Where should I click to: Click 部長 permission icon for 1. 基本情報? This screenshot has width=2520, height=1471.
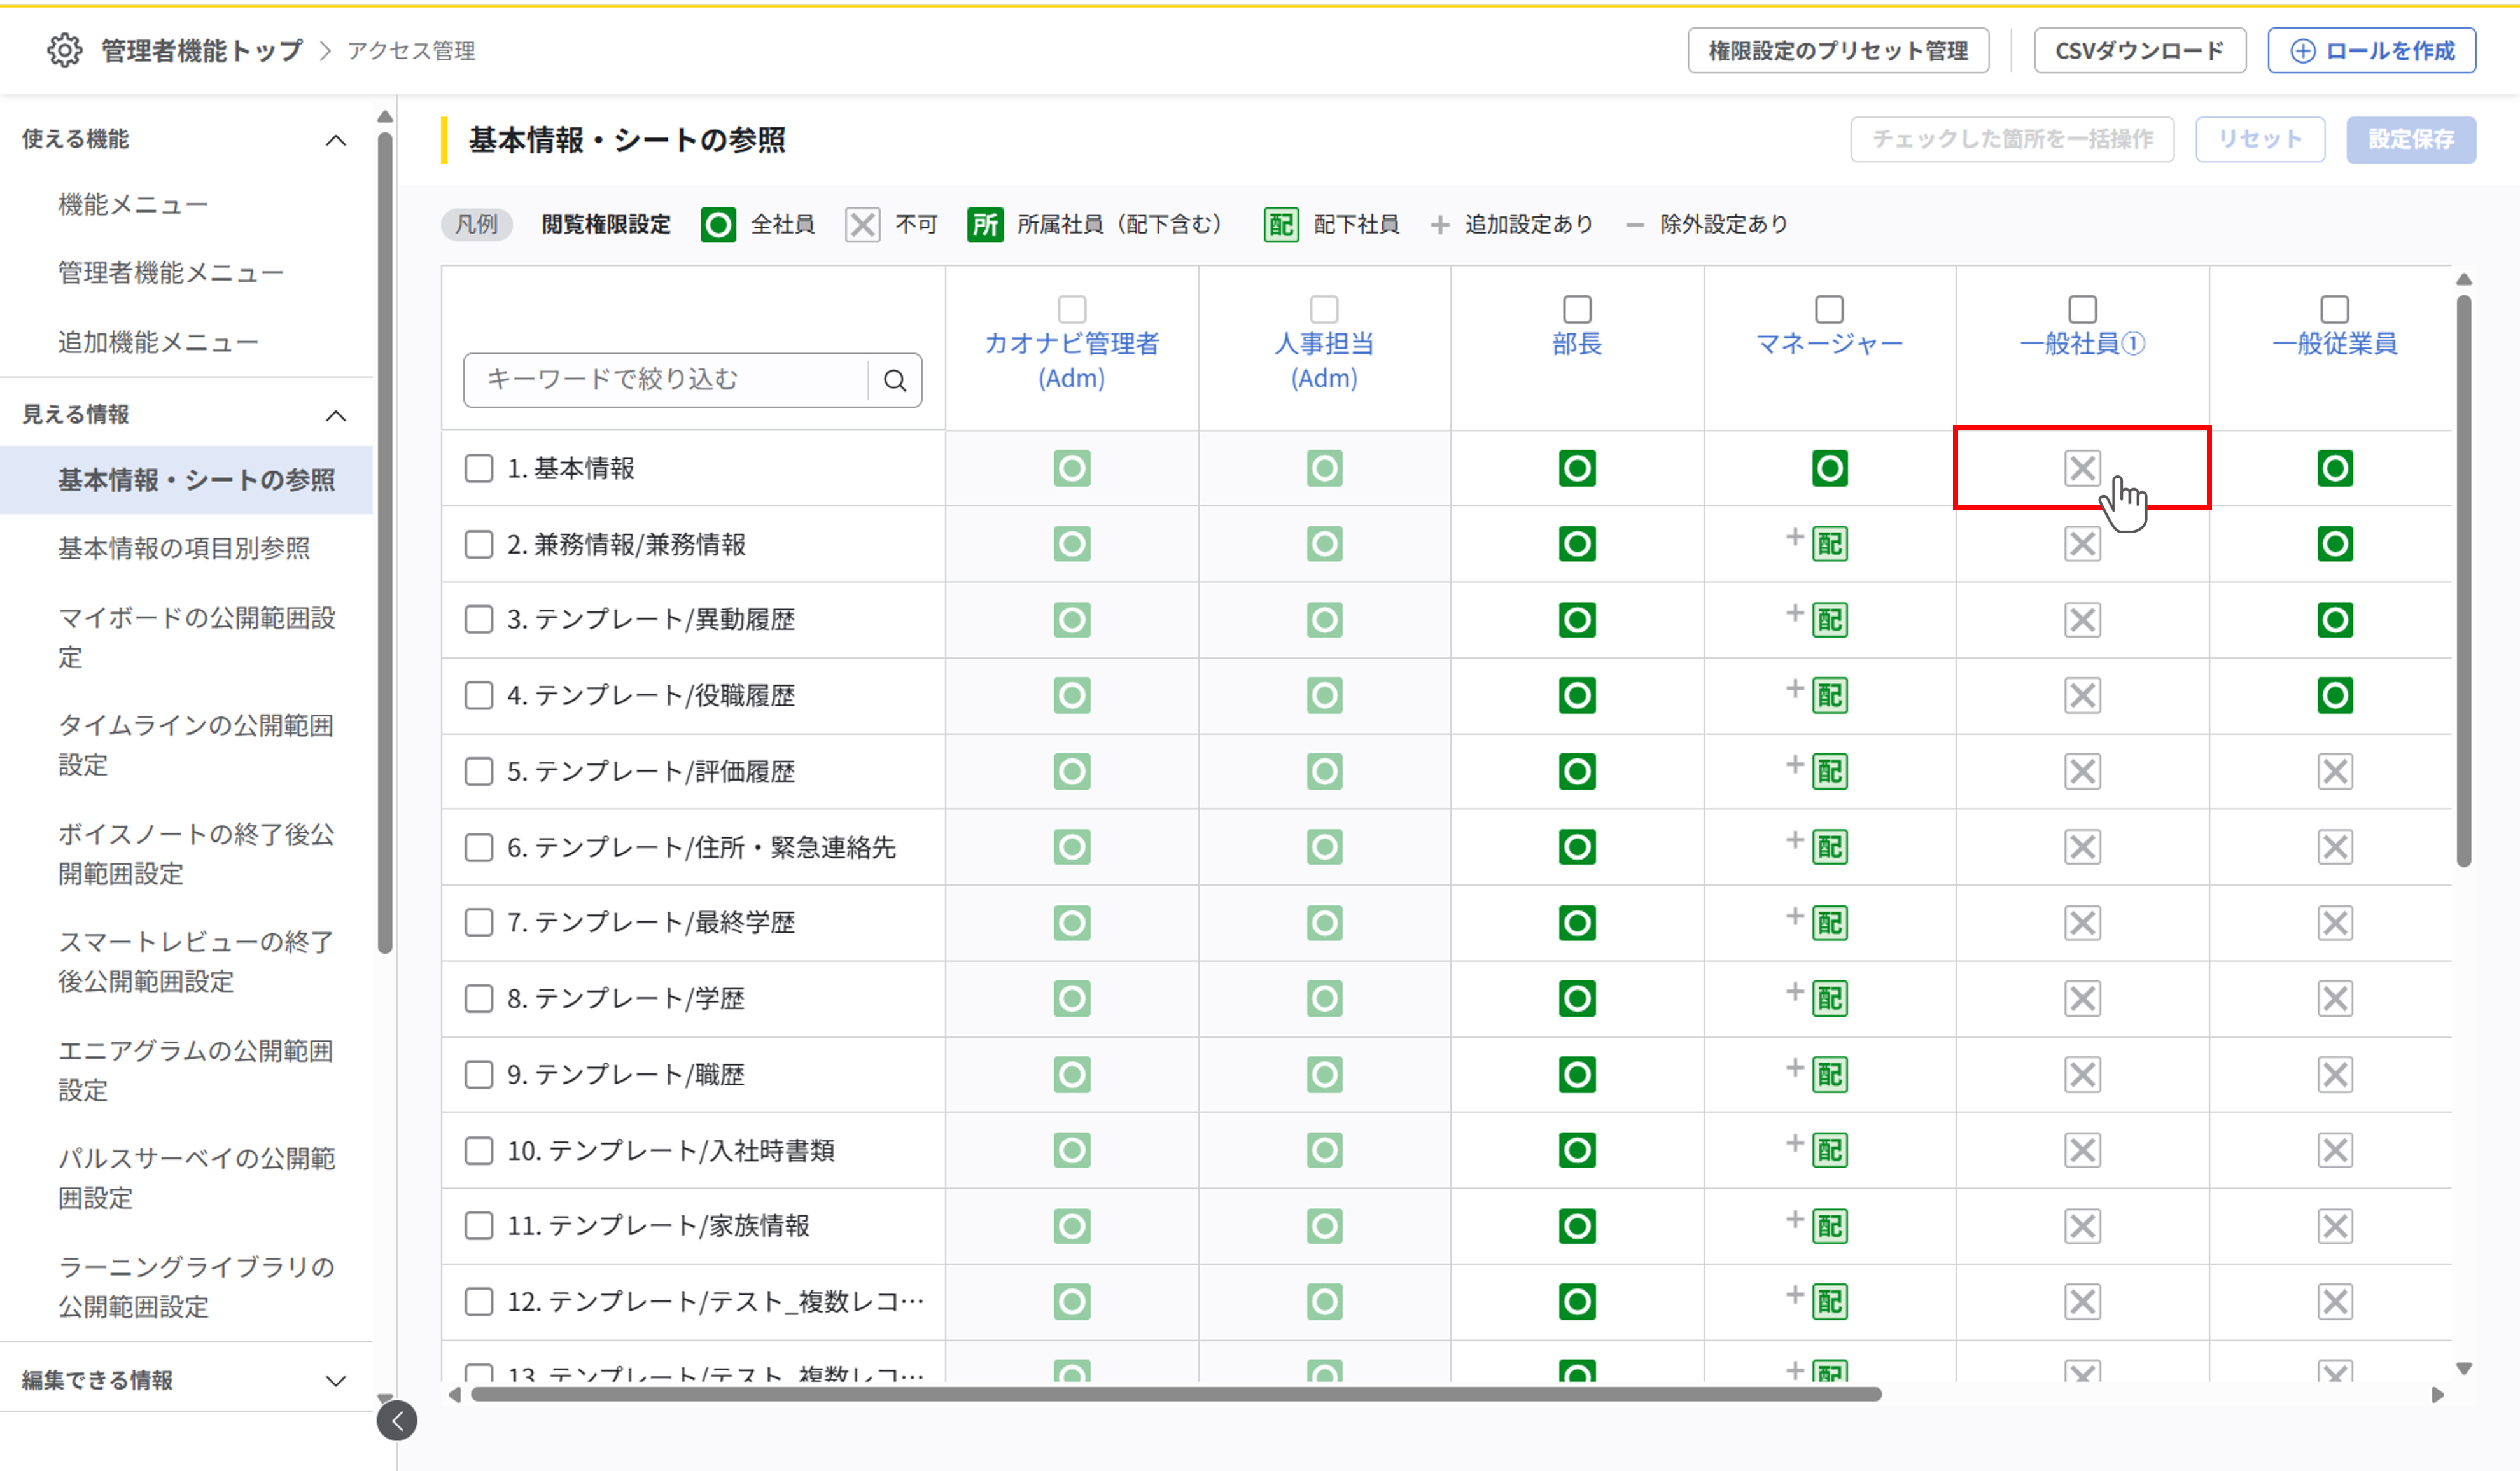tap(1577, 468)
